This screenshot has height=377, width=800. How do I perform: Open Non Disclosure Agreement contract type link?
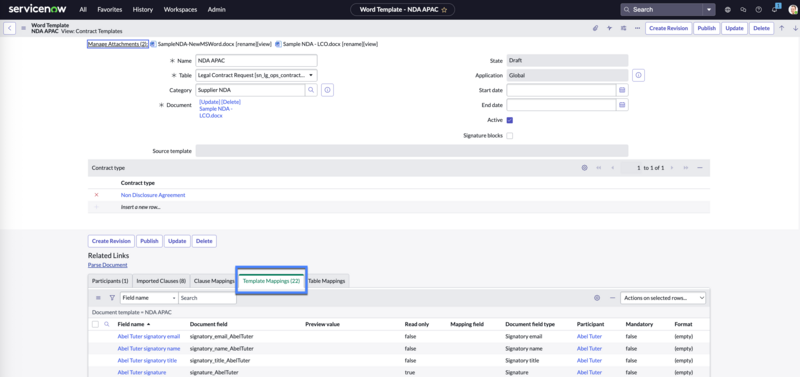[153, 195]
